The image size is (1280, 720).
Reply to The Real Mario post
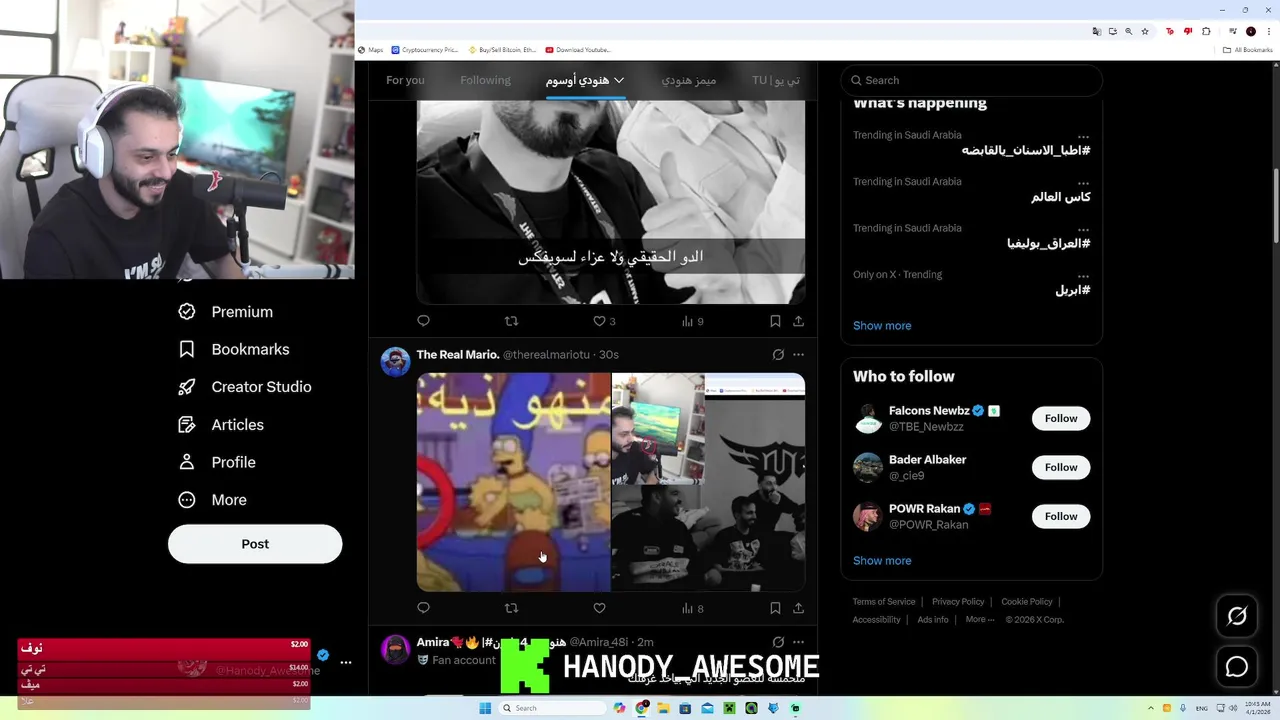[x=423, y=608]
